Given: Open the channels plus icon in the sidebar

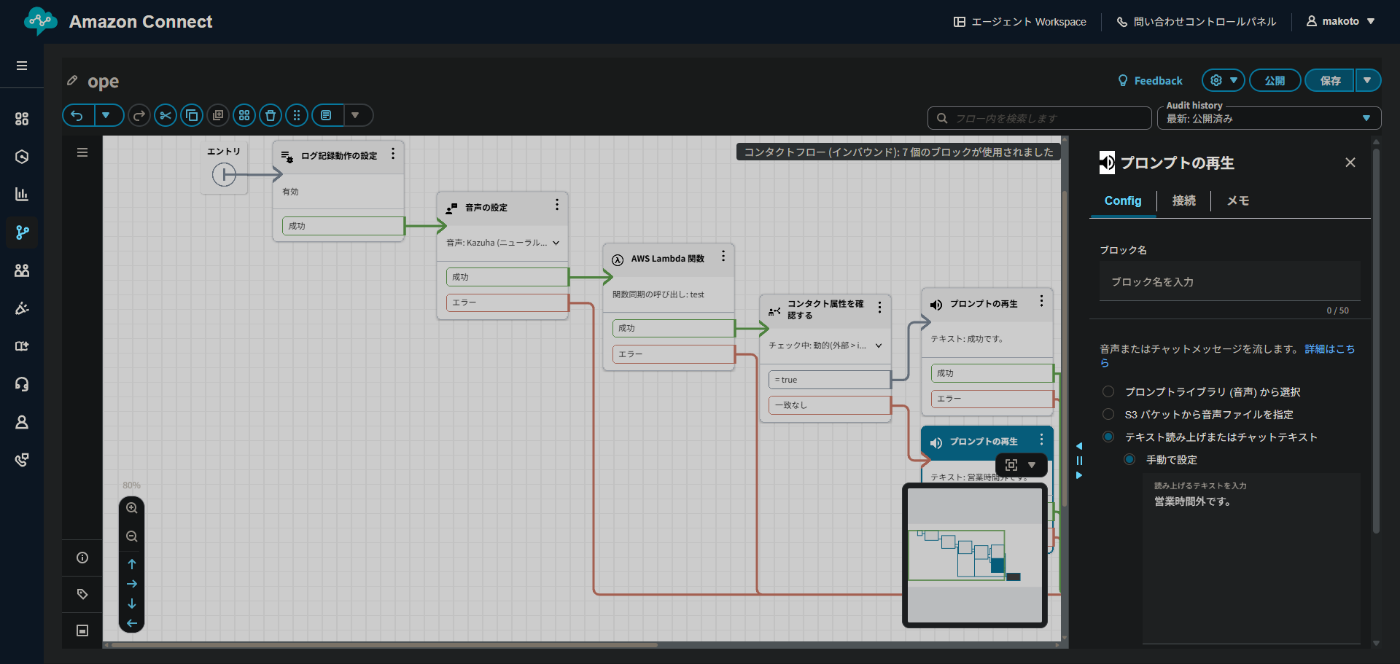Looking at the screenshot, I should tap(22, 346).
